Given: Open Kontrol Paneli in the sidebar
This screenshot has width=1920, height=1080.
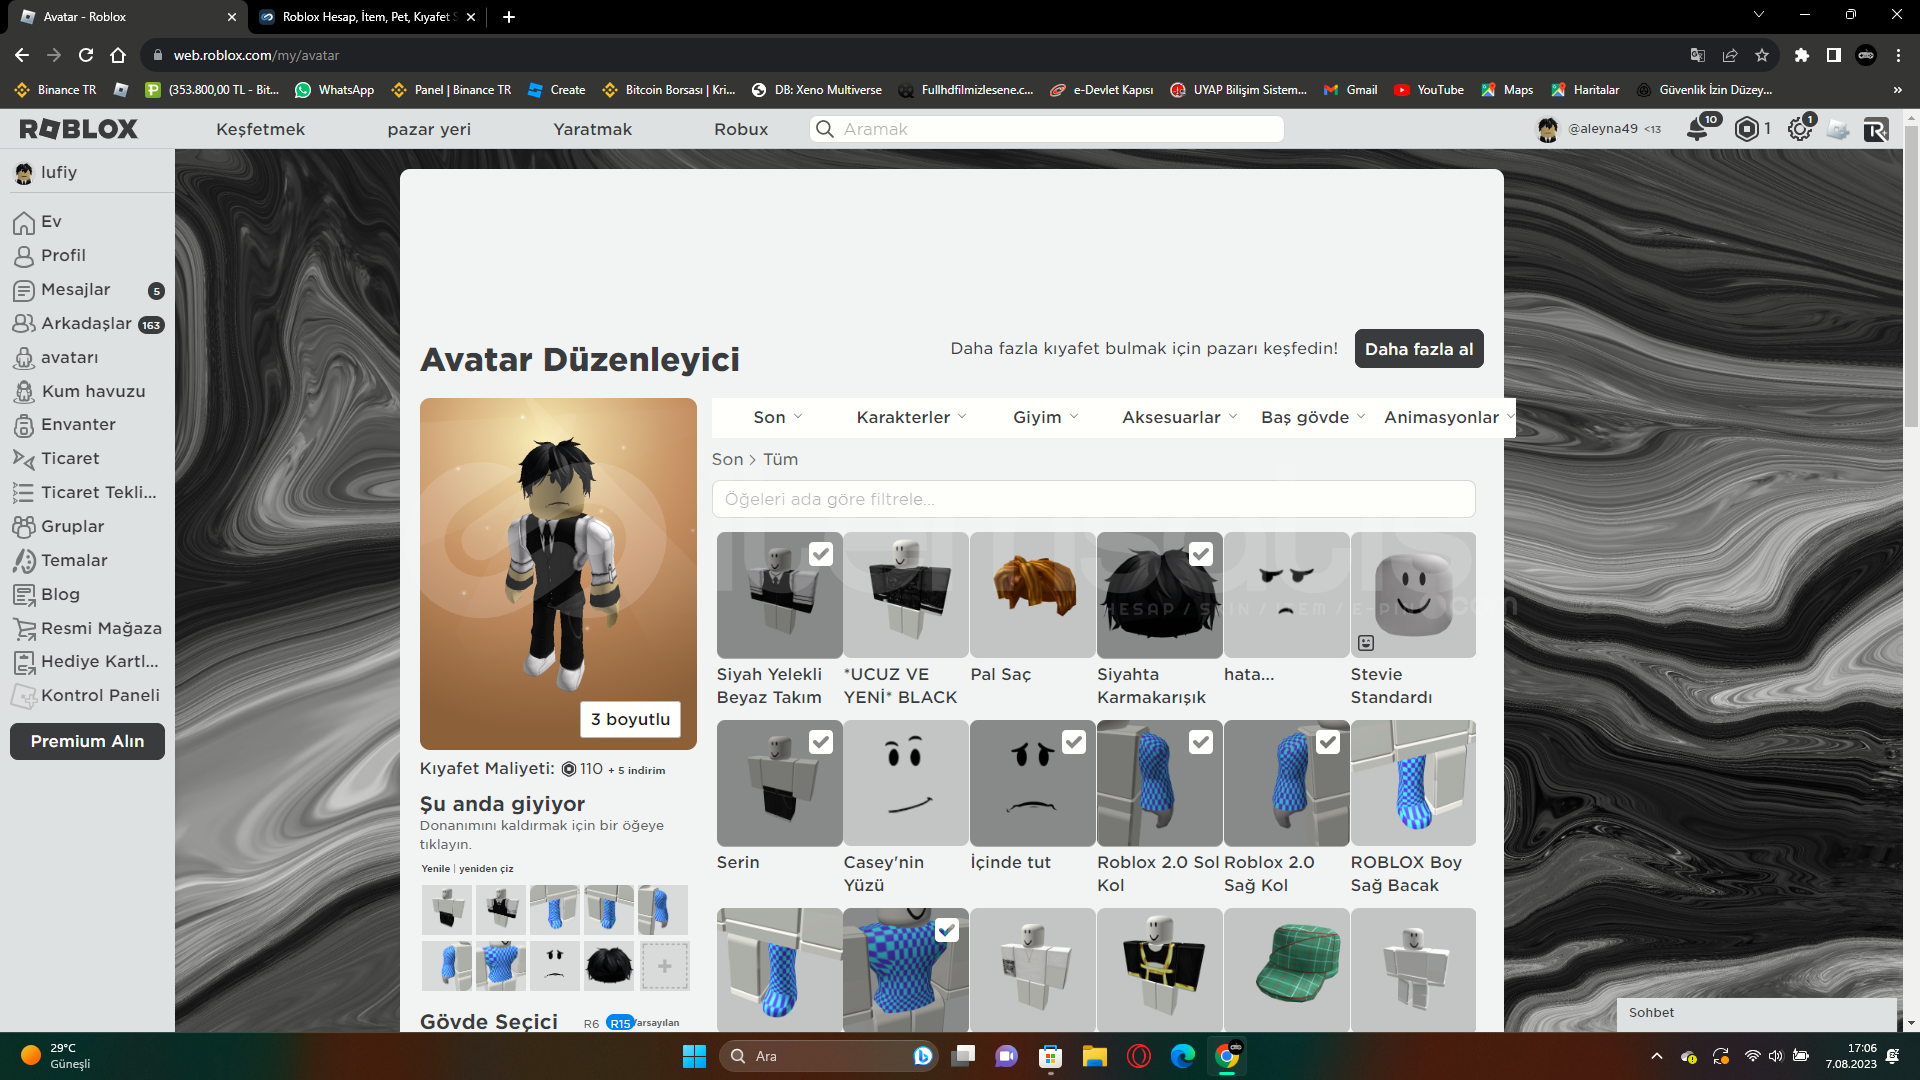Looking at the screenshot, I should pos(86,696).
